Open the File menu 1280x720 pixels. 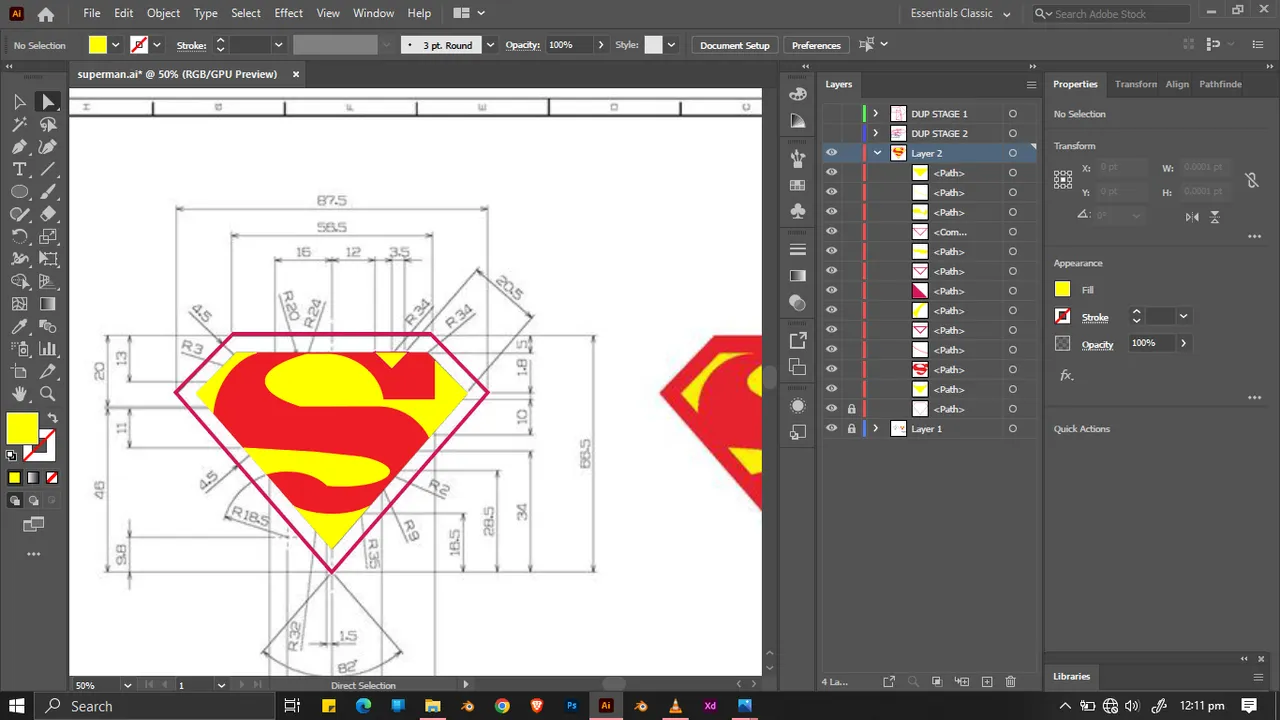point(92,13)
